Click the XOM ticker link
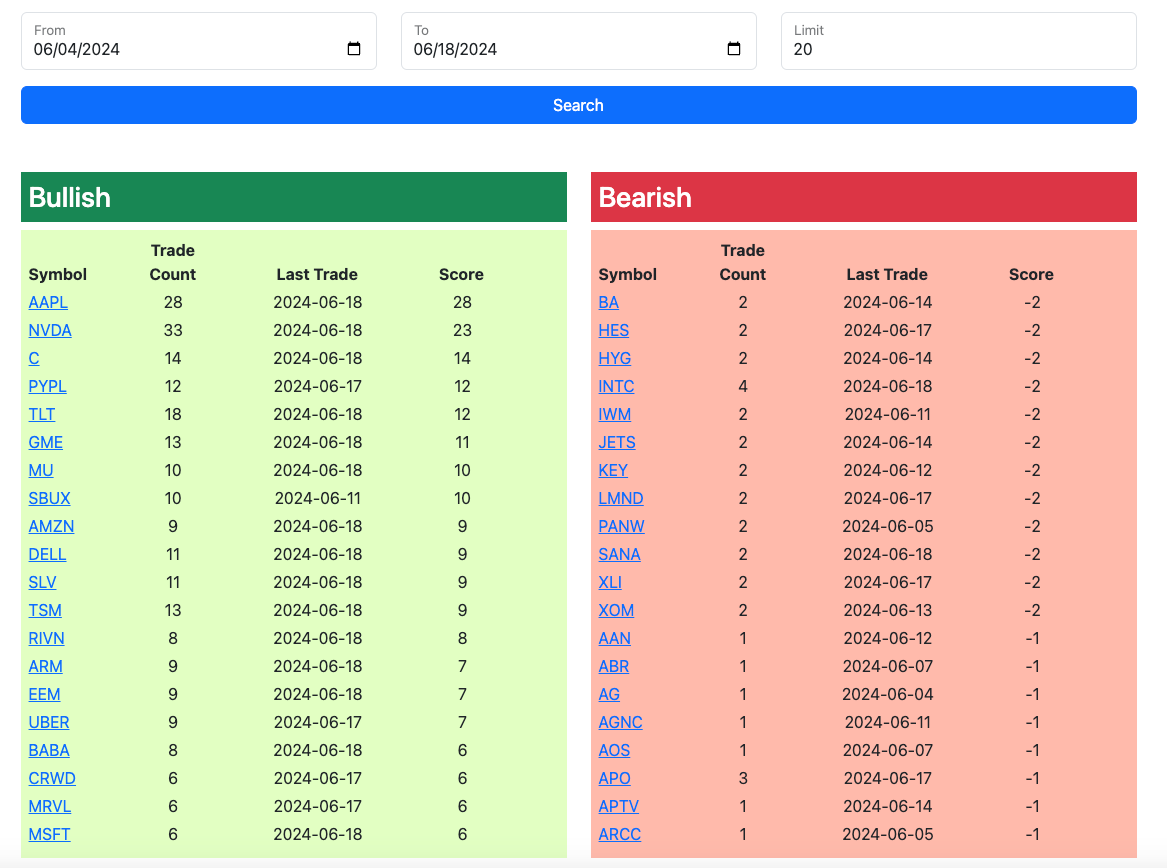The height and width of the screenshot is (868, 1167). tap(616, 610)
